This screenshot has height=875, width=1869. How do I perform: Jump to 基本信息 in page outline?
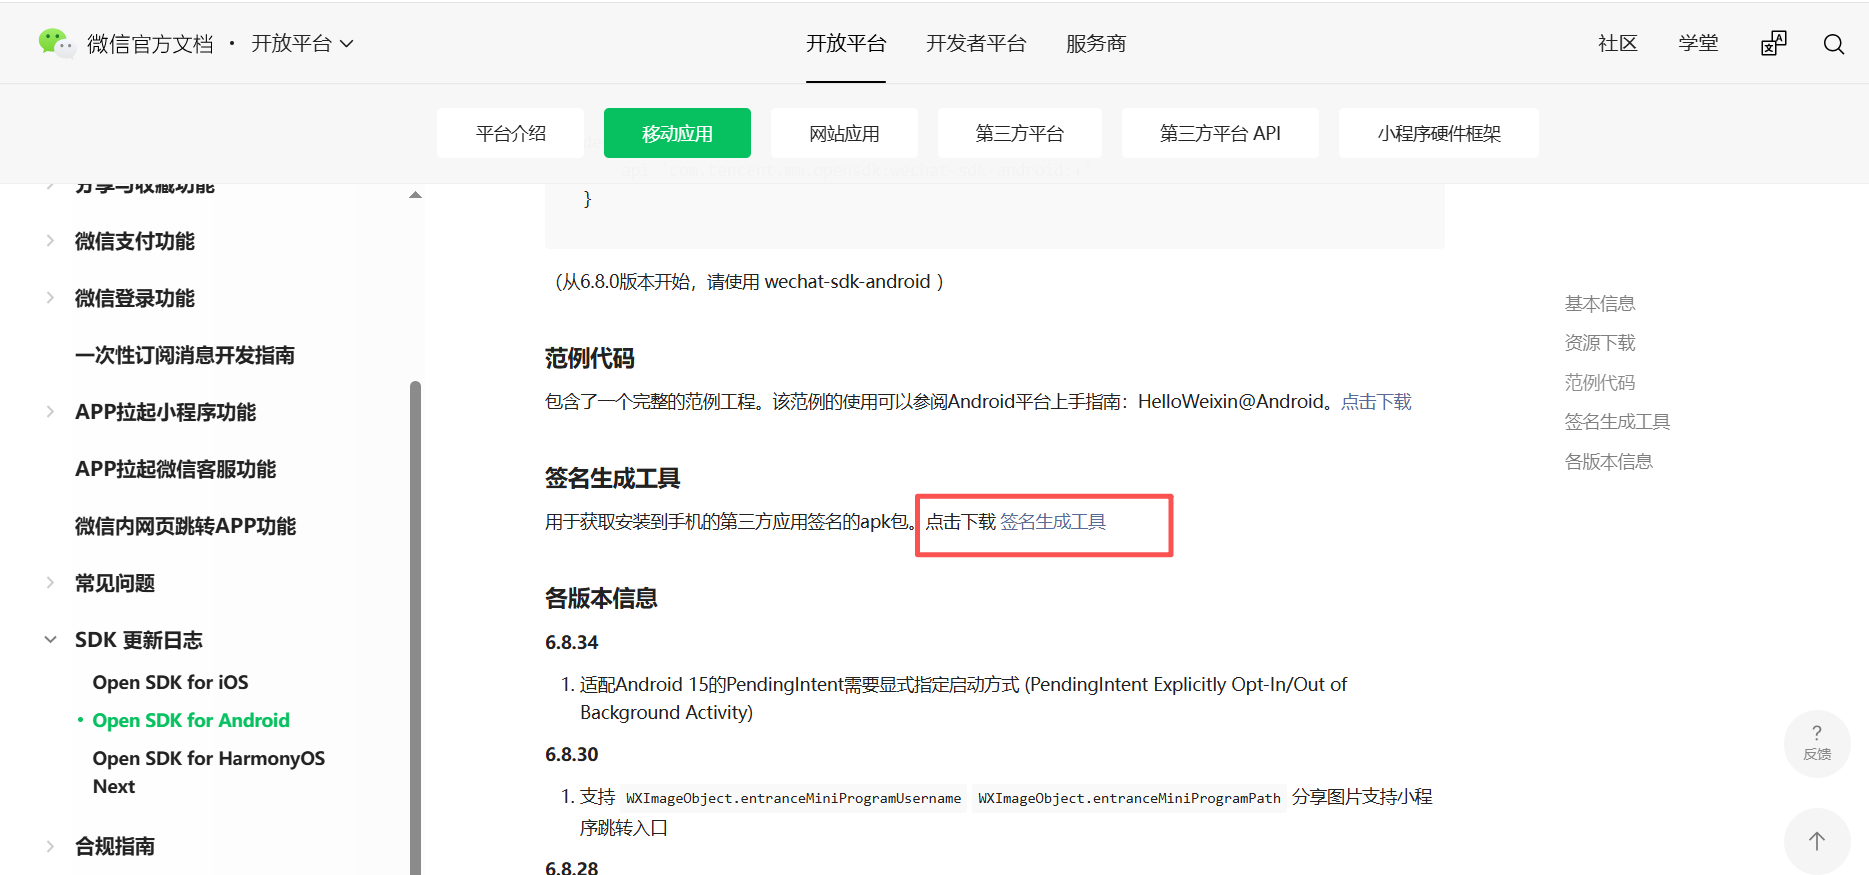[x=1600, y=303]
